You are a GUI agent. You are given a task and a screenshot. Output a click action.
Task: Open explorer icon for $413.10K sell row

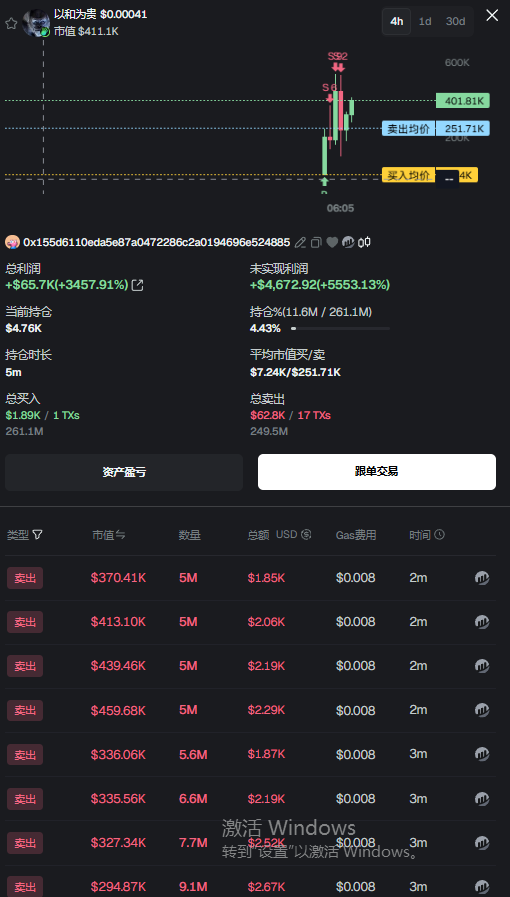tap(482, 622)
